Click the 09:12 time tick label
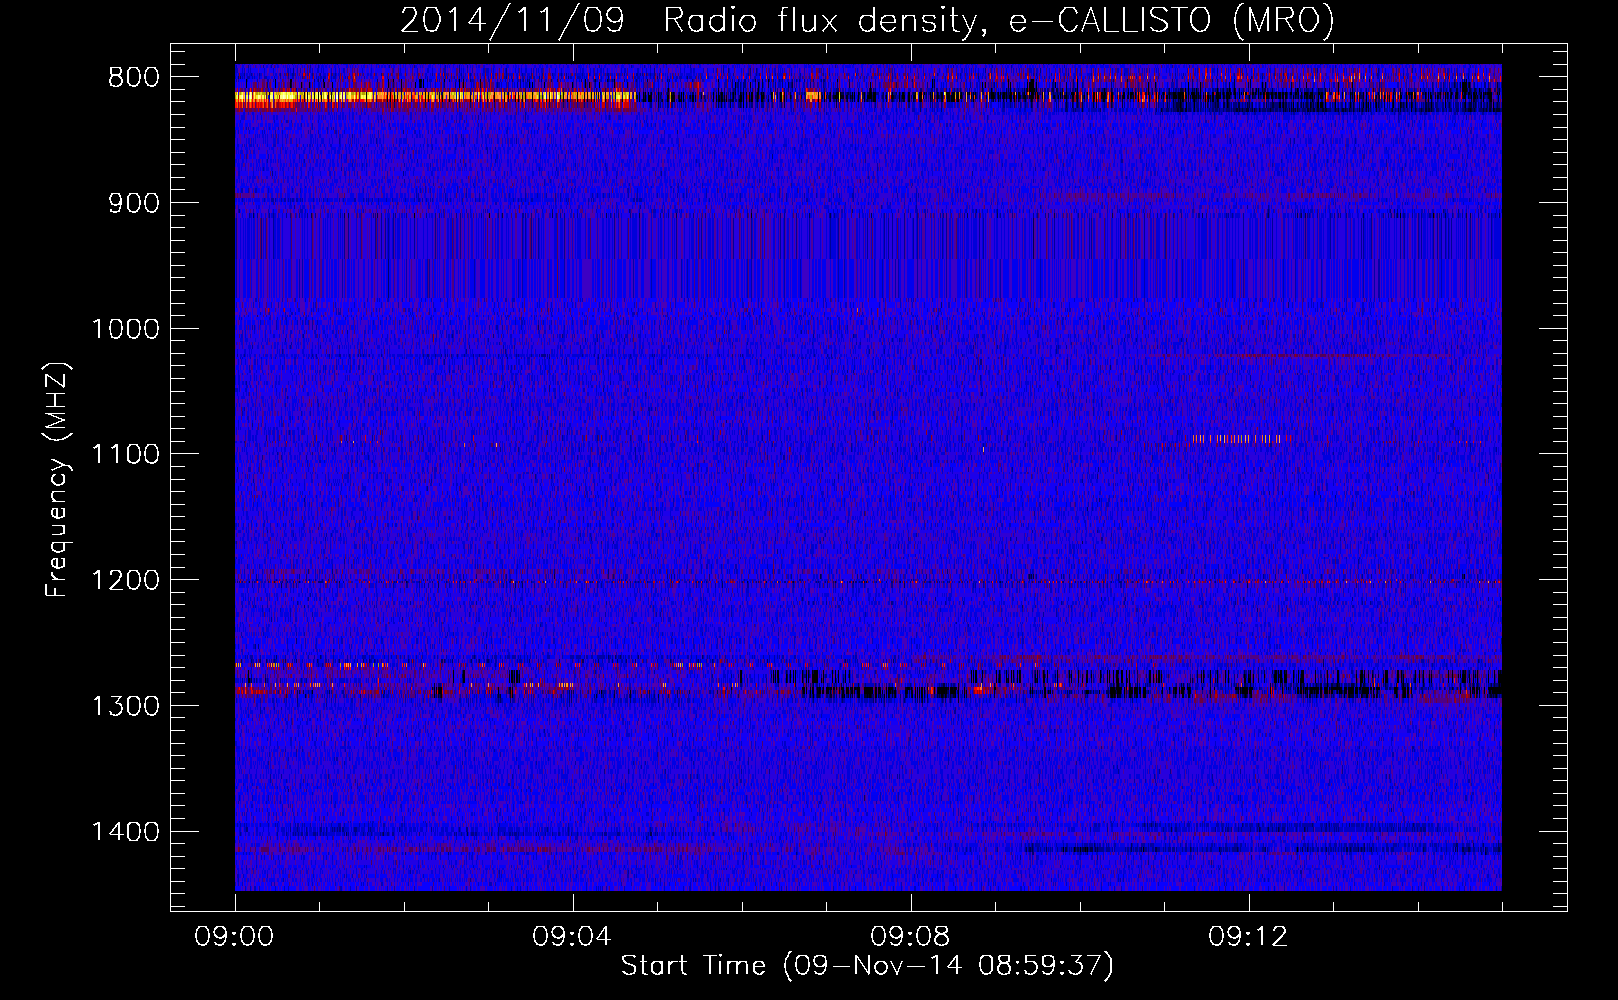 (x=1249, y=937)
